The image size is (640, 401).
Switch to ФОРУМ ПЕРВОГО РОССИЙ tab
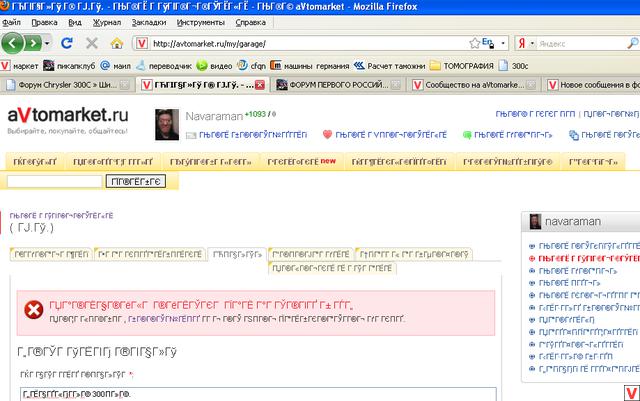tap(338, 85)
